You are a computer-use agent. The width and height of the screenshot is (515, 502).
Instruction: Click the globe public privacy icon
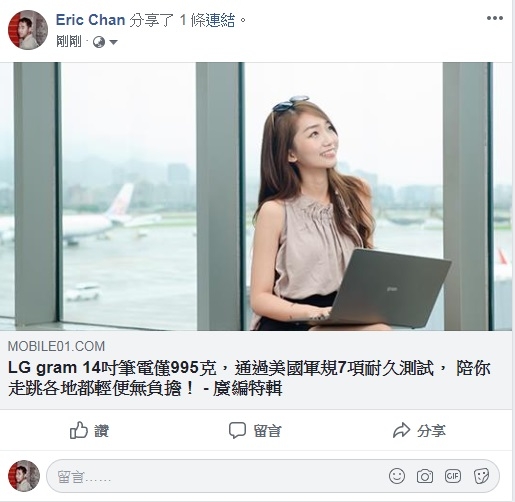[99, 42]
